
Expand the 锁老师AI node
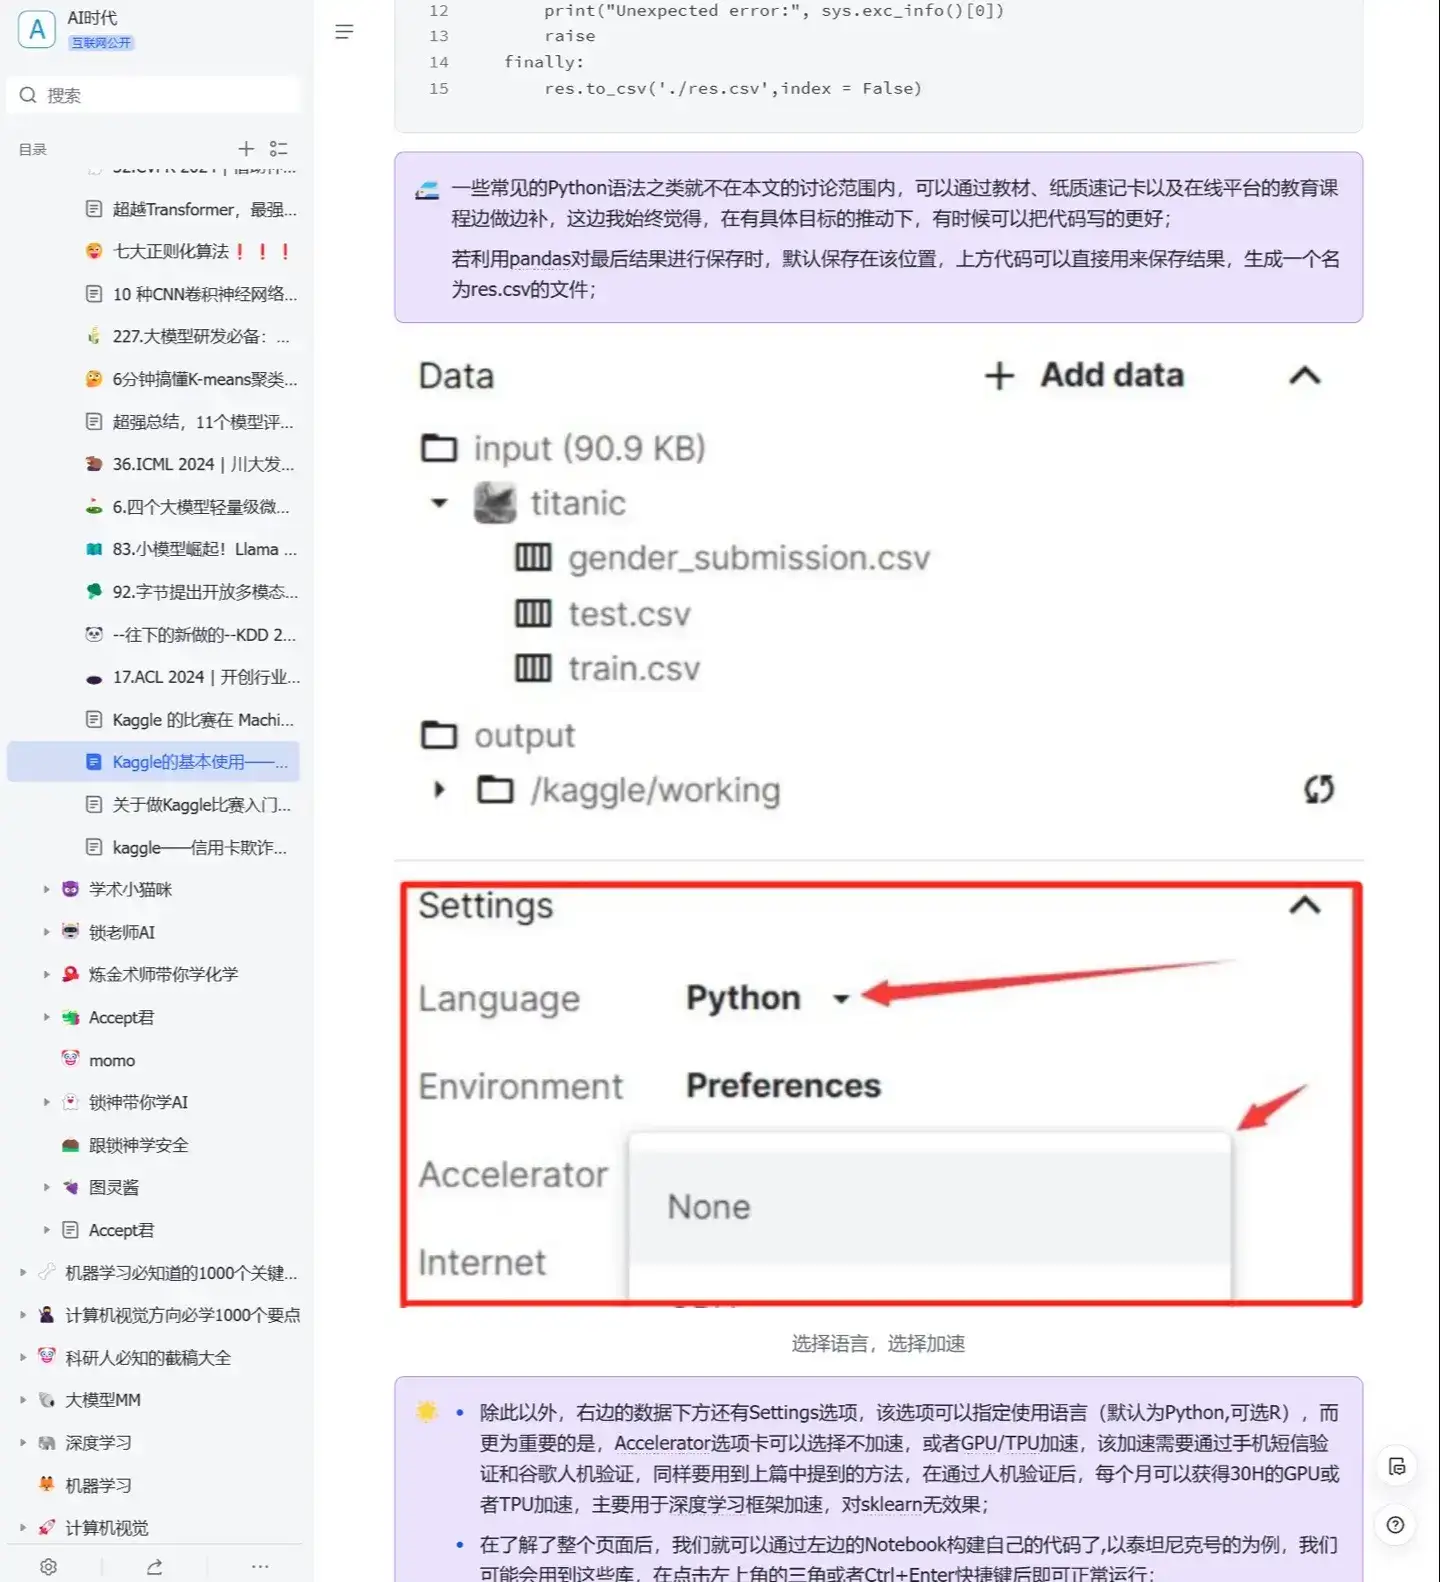[x=46, y=932]
